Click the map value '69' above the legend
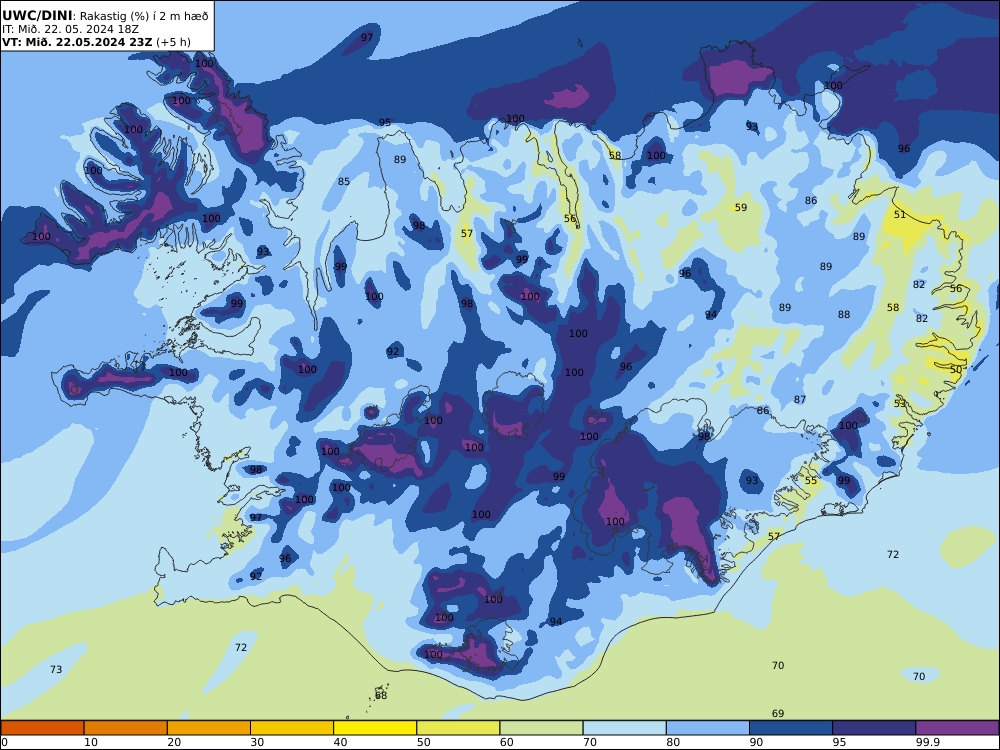1000x750 pixels. tap(778, 714)
